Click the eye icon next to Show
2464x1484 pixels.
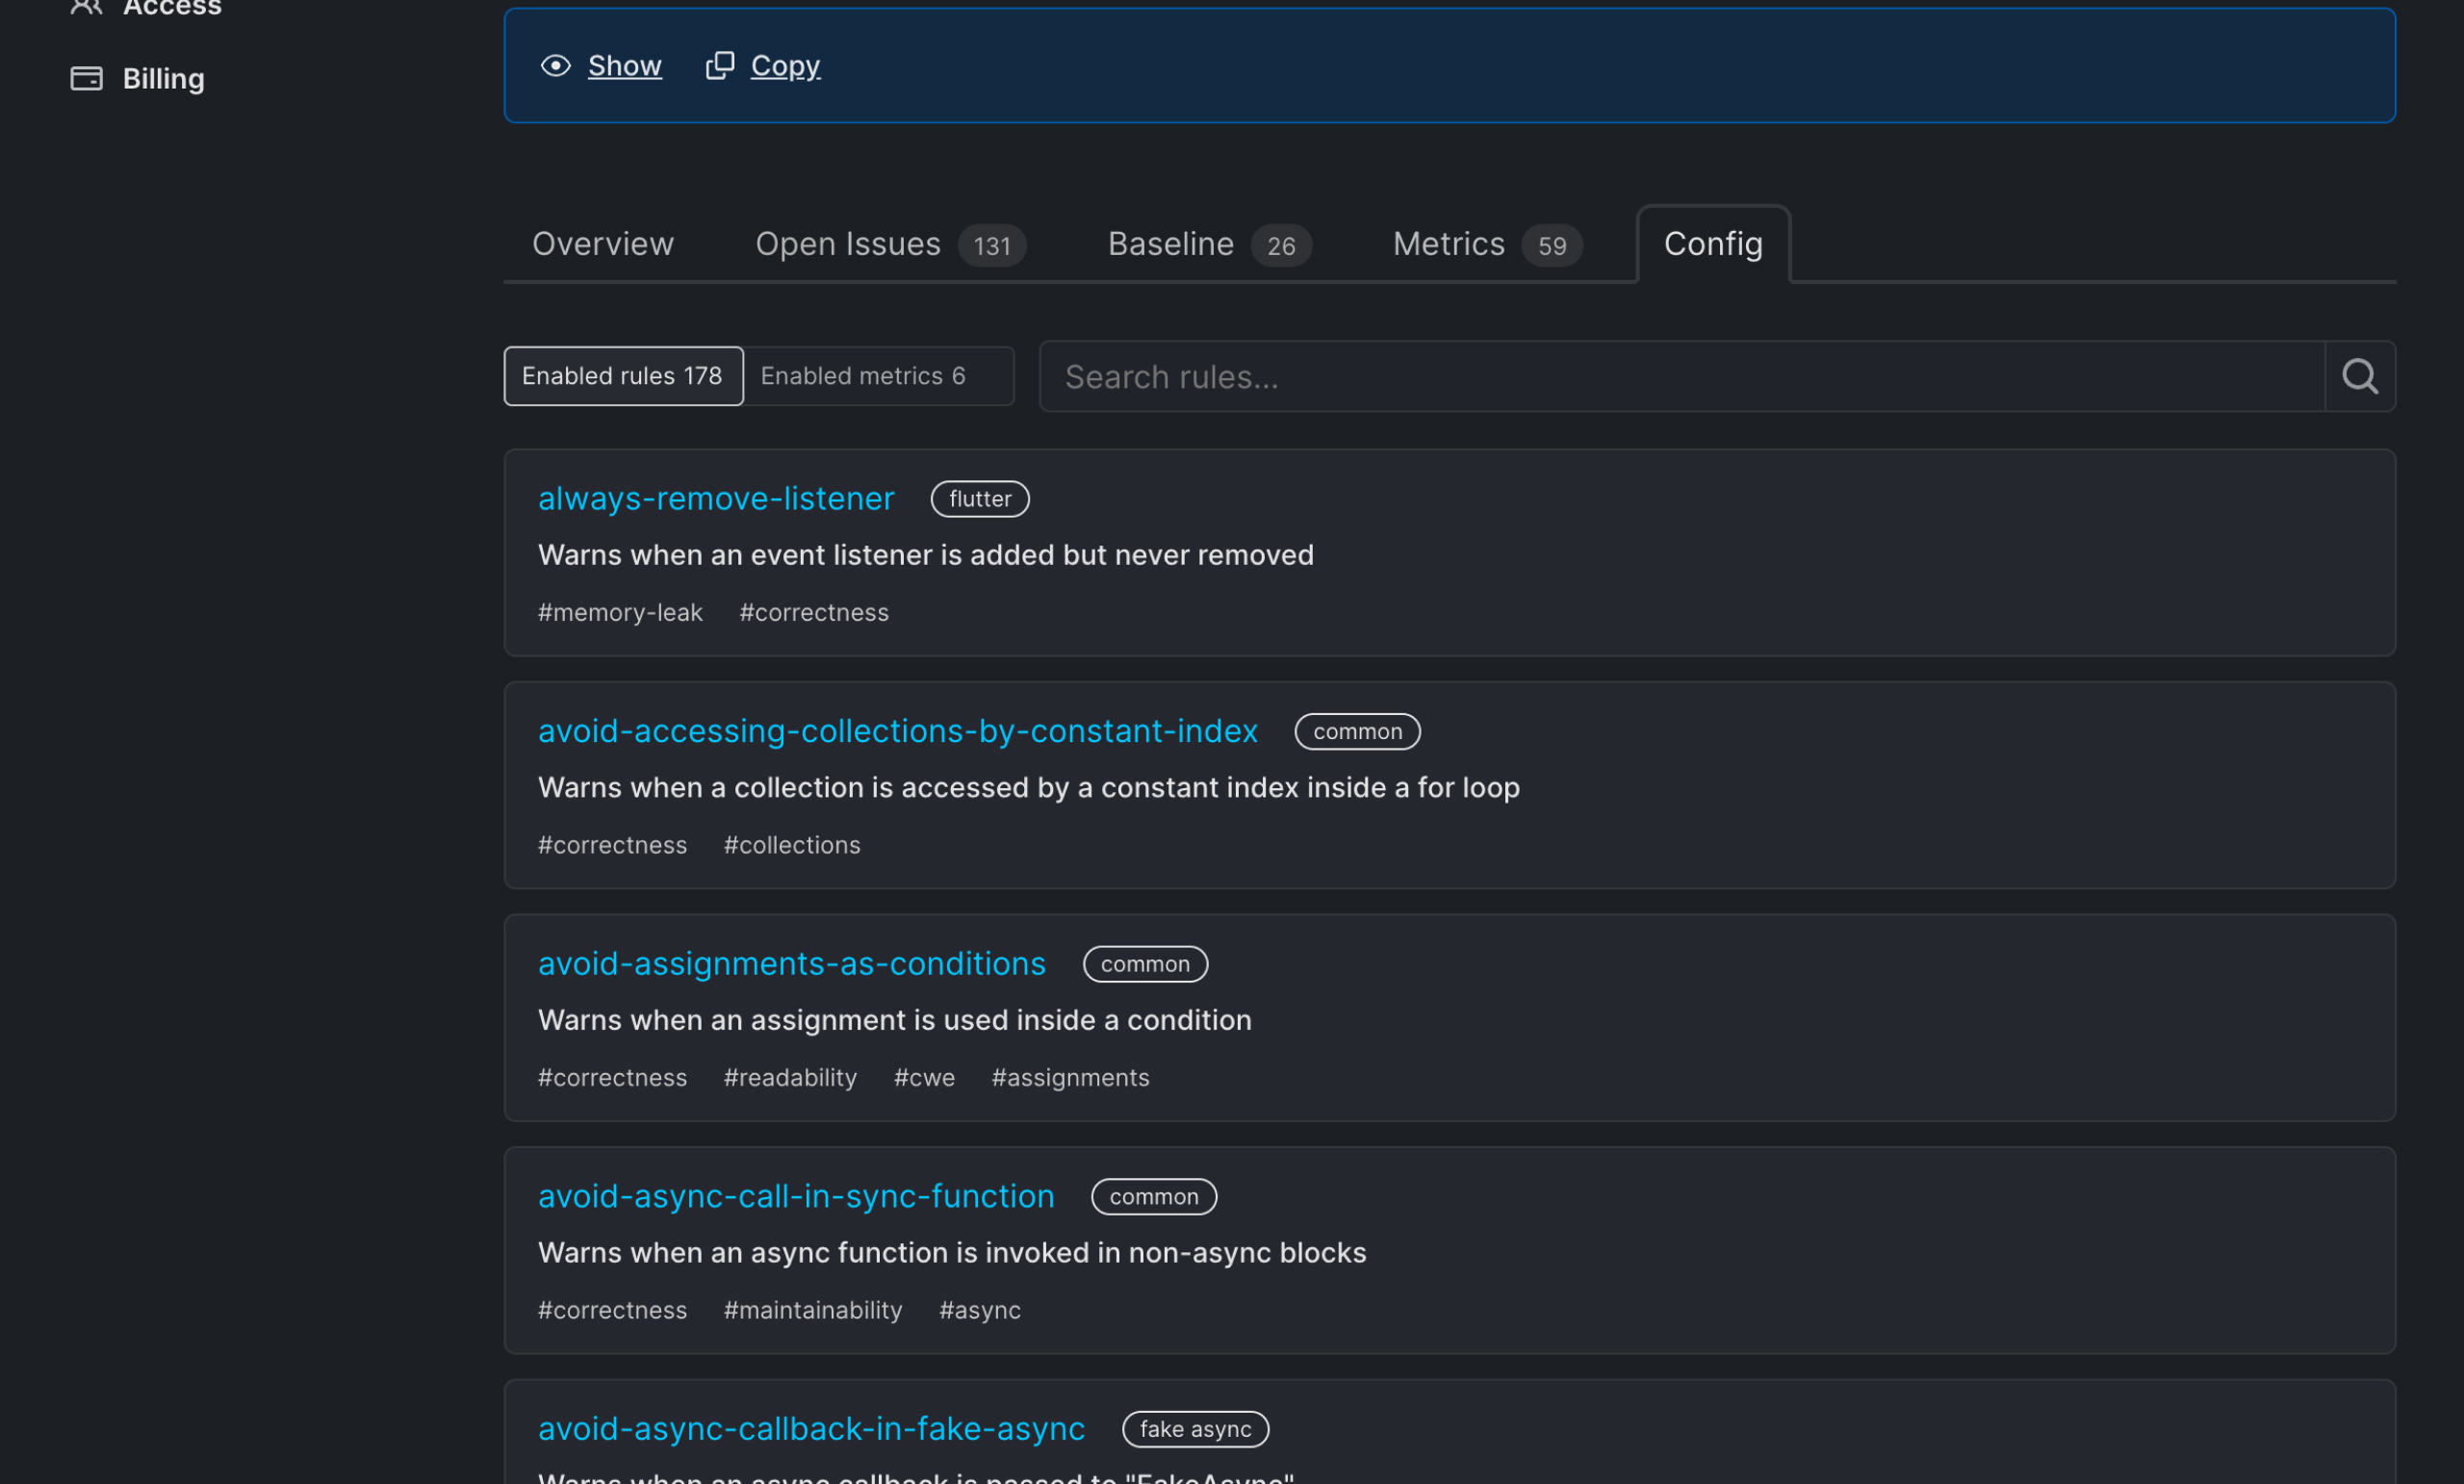556,65
